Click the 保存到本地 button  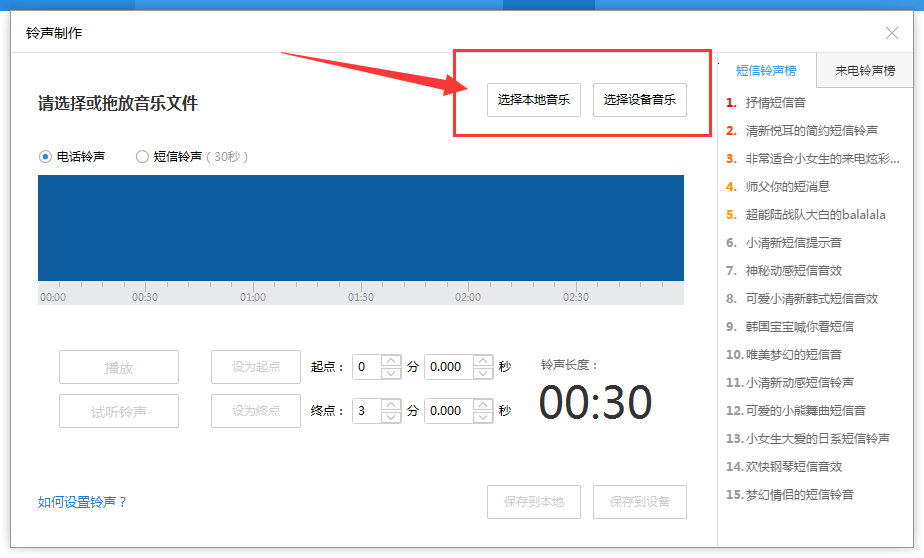click(x=534, y=502)
